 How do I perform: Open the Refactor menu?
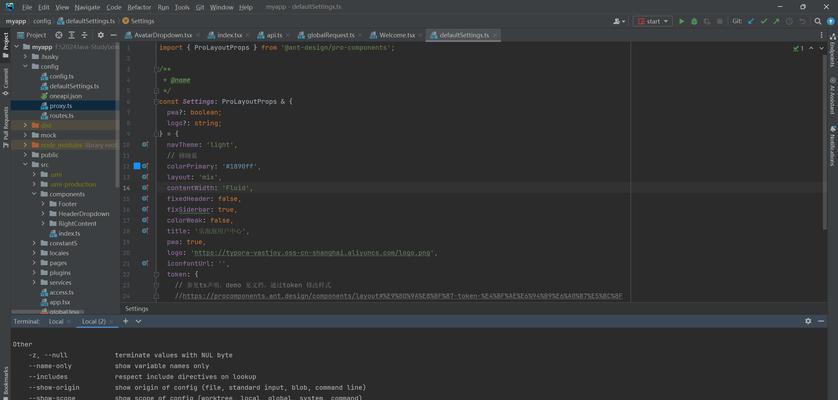coord(139,7)
